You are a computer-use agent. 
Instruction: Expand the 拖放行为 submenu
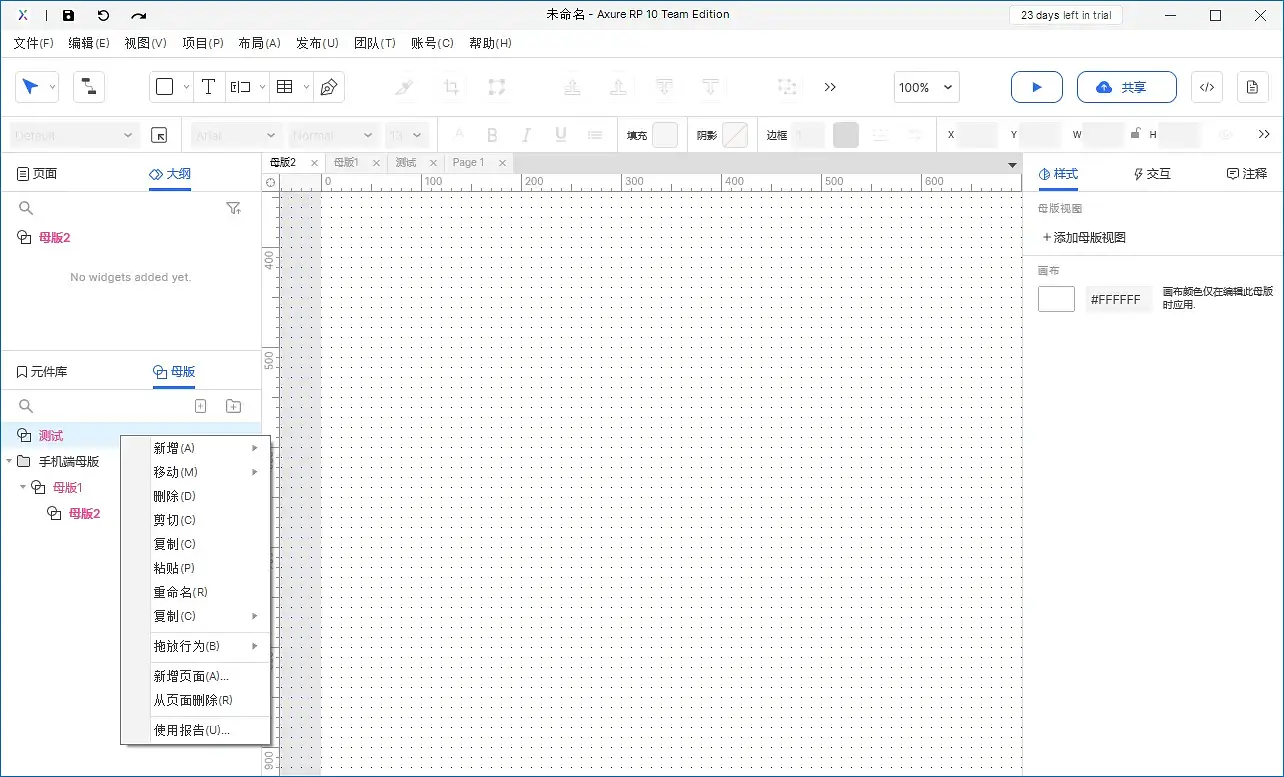tap(205, 646)
